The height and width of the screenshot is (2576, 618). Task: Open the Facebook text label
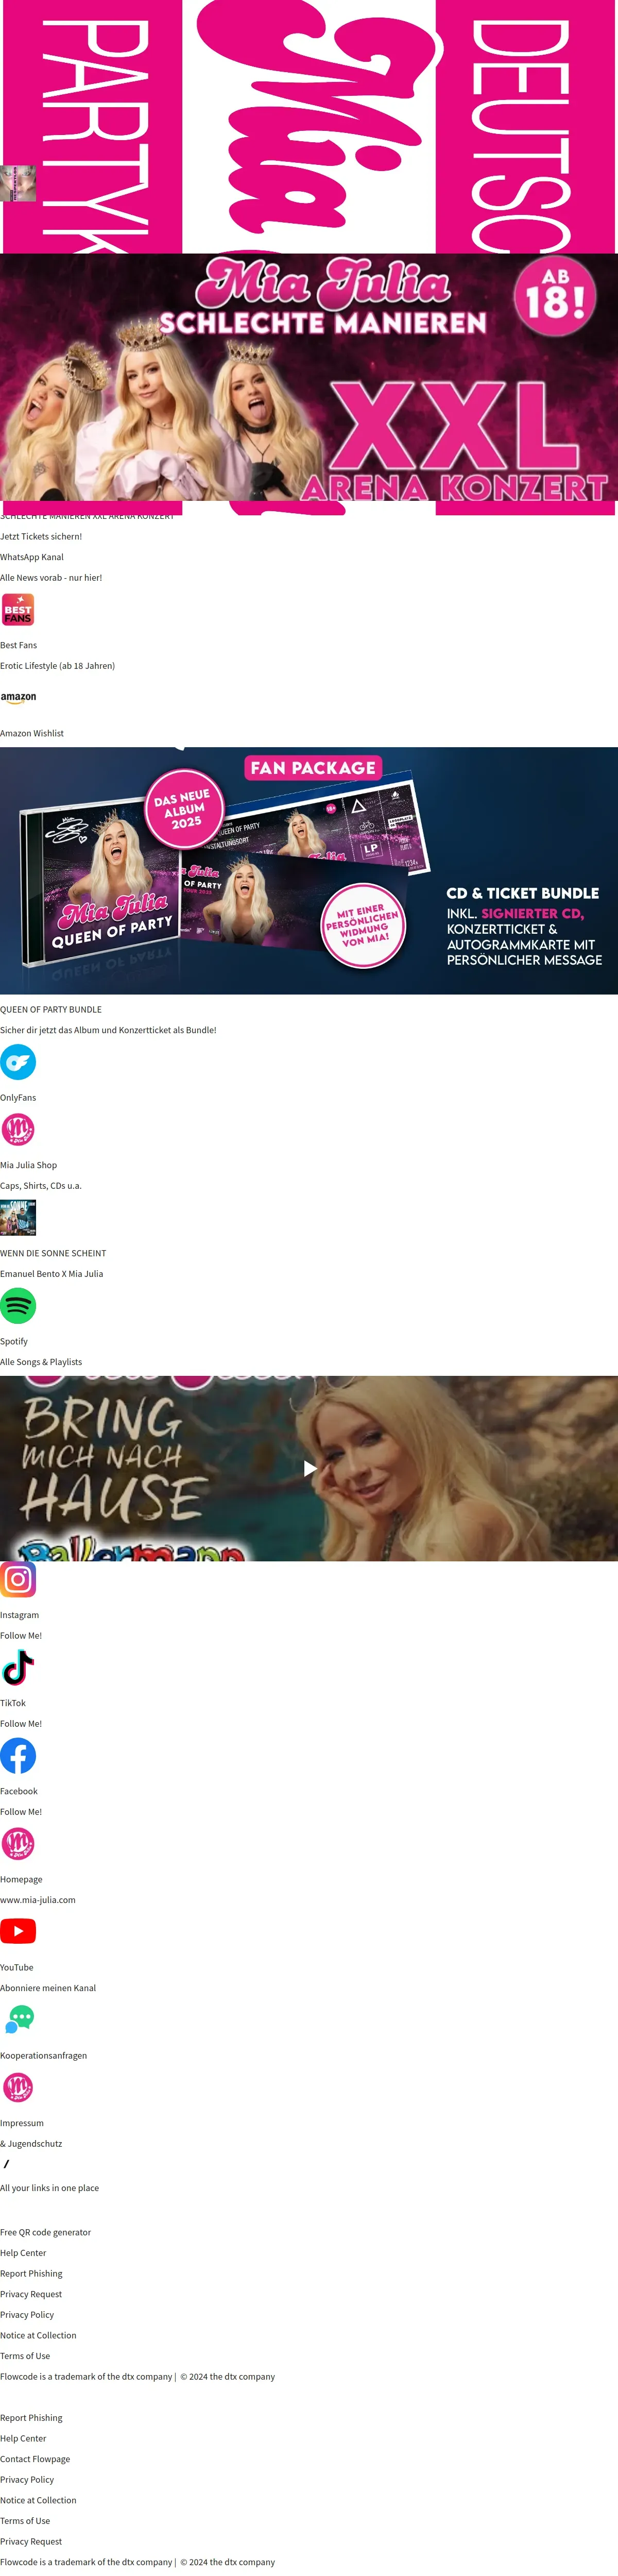coord(19,1791)
